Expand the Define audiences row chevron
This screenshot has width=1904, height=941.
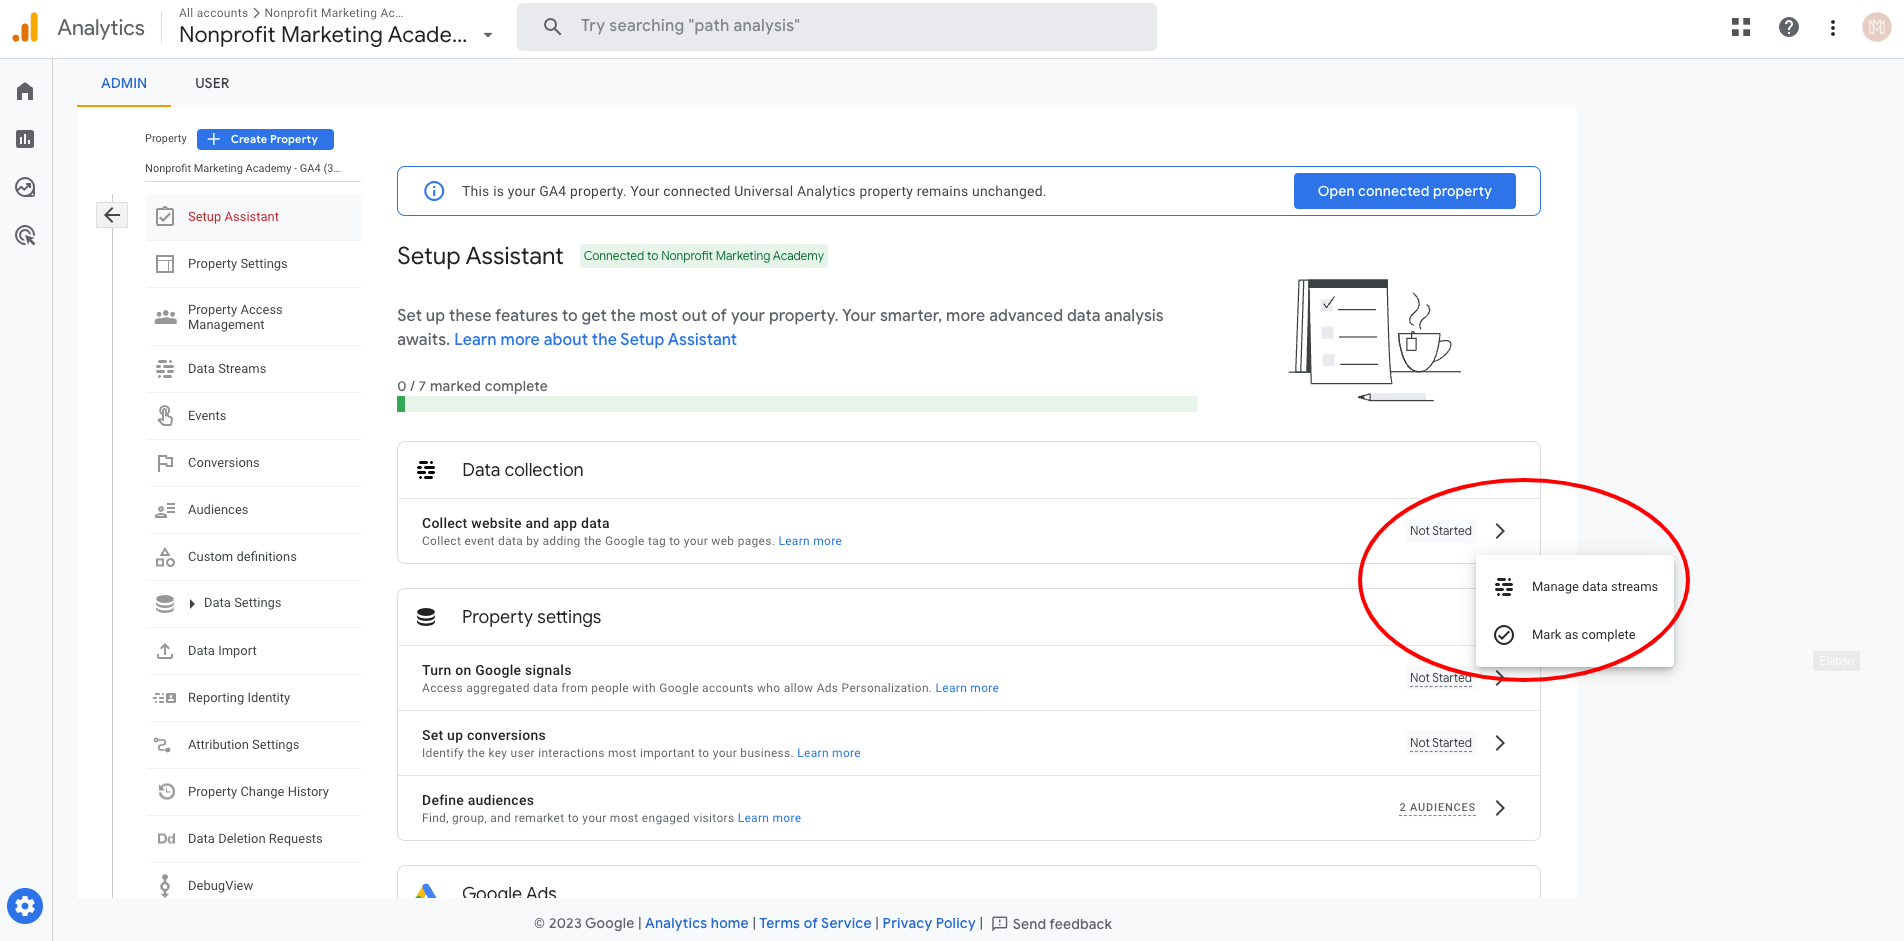click(1500, 808)
